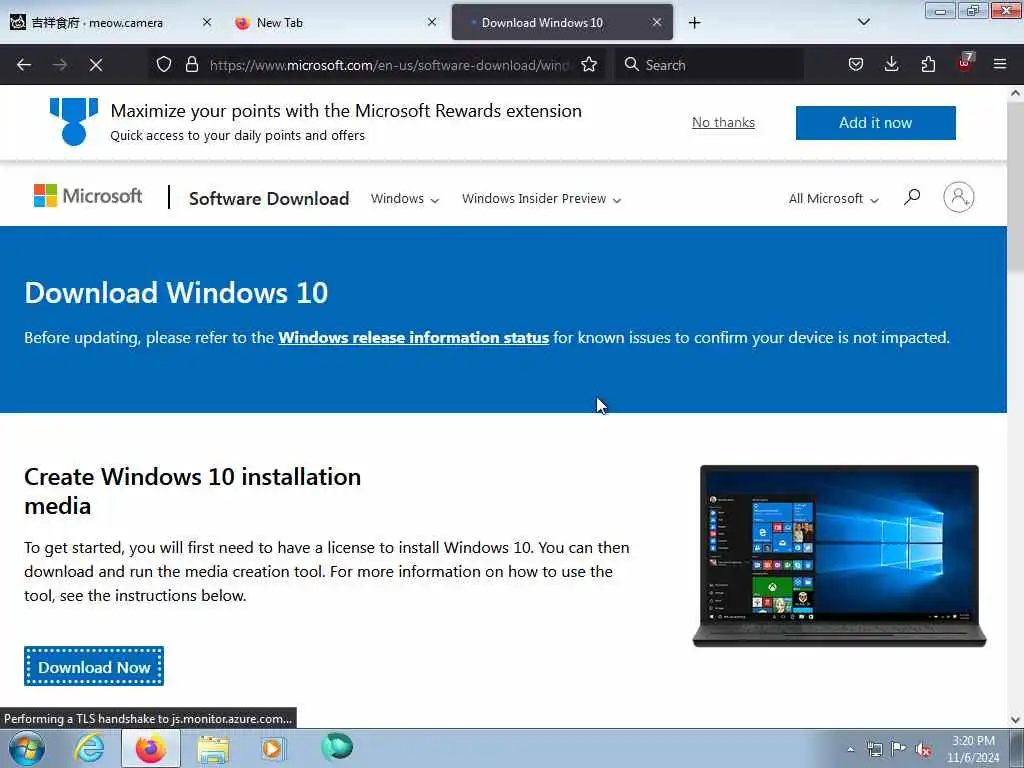This screenshot has height=768, width=1024.
Task: Open Firefox extensions puzzle icon
Action: click(928, 65)
